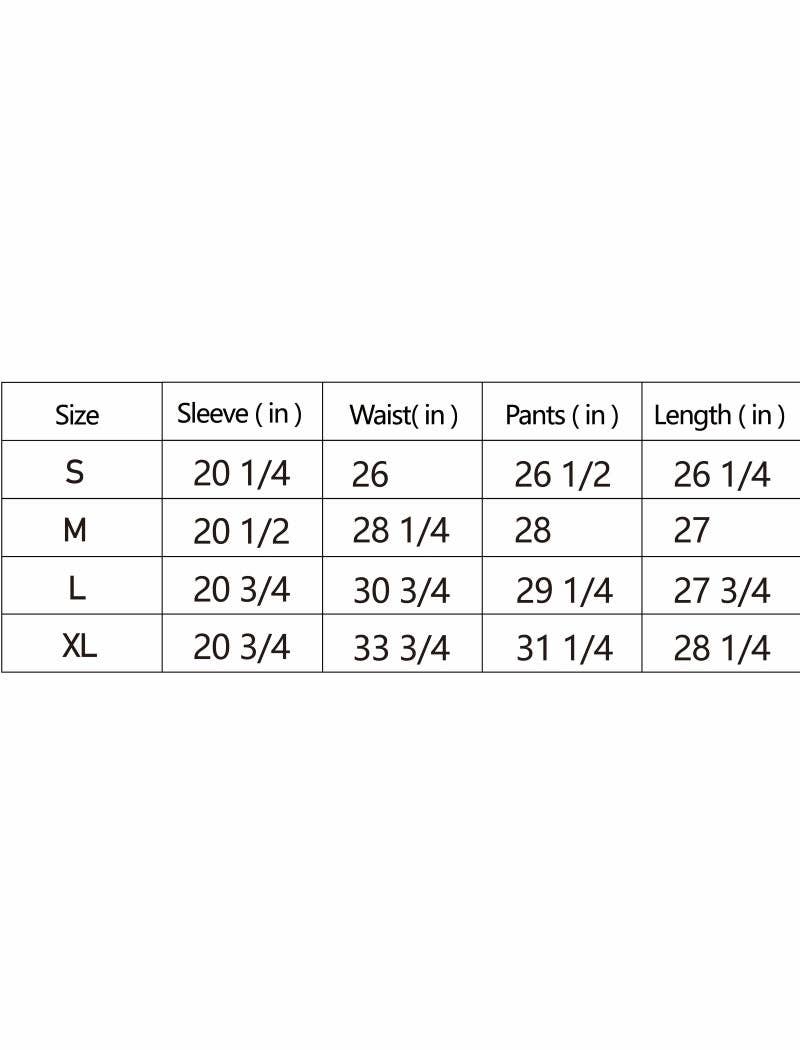Select waist value 33 3/4 for size XL
This screenshot has width=800, height=1050.
coord(401,649)
